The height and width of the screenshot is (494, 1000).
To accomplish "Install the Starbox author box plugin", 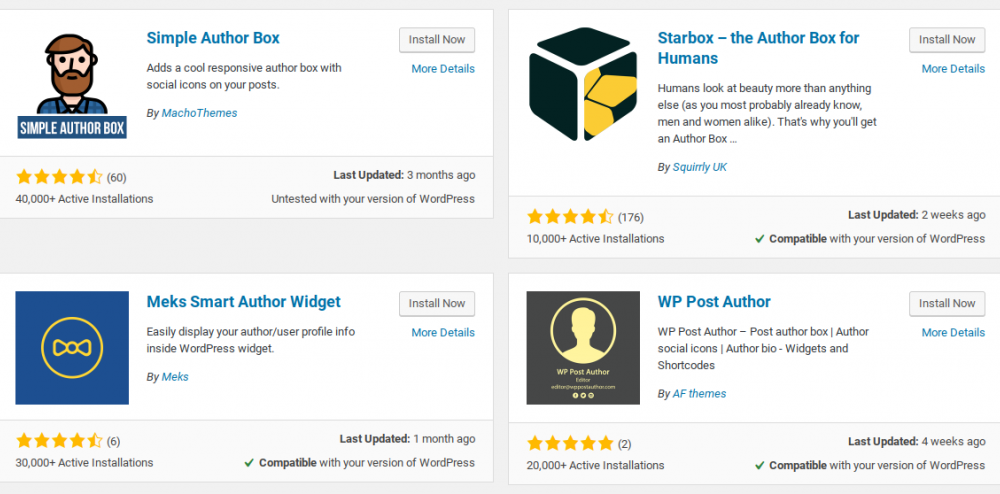I will tap(947, 40).
